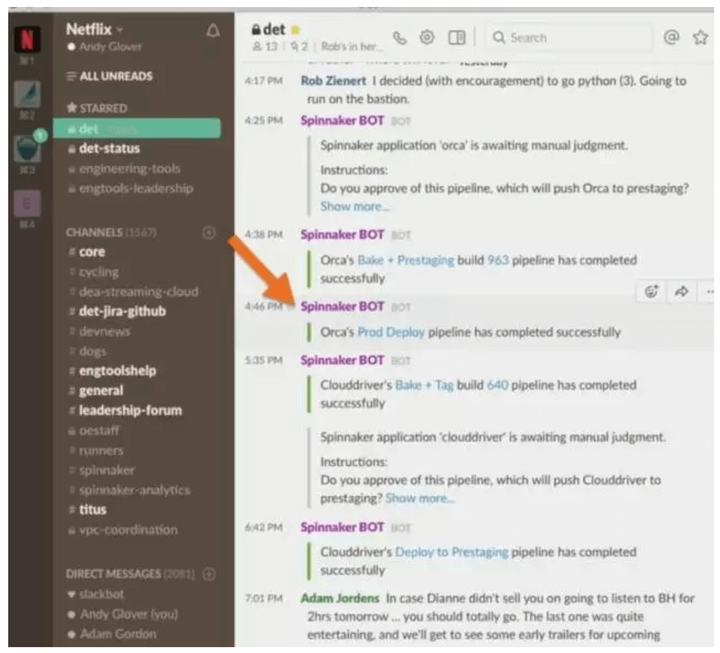Toggle the channel details pane icon
The image size is (720, 653).
[x=456, y=38]
